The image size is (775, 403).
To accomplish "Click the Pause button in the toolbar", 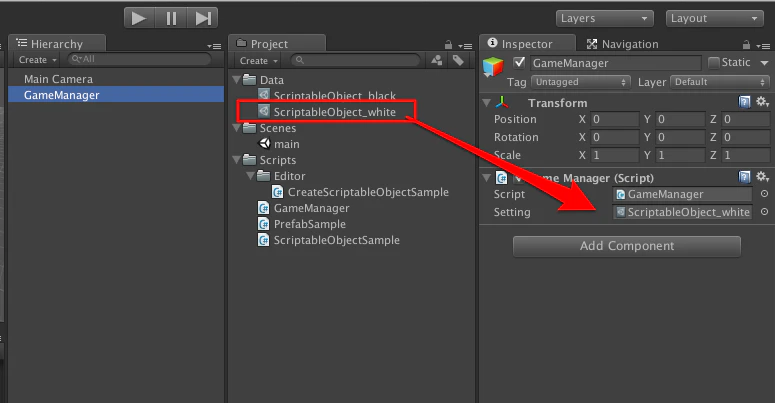I will (171, 19).
